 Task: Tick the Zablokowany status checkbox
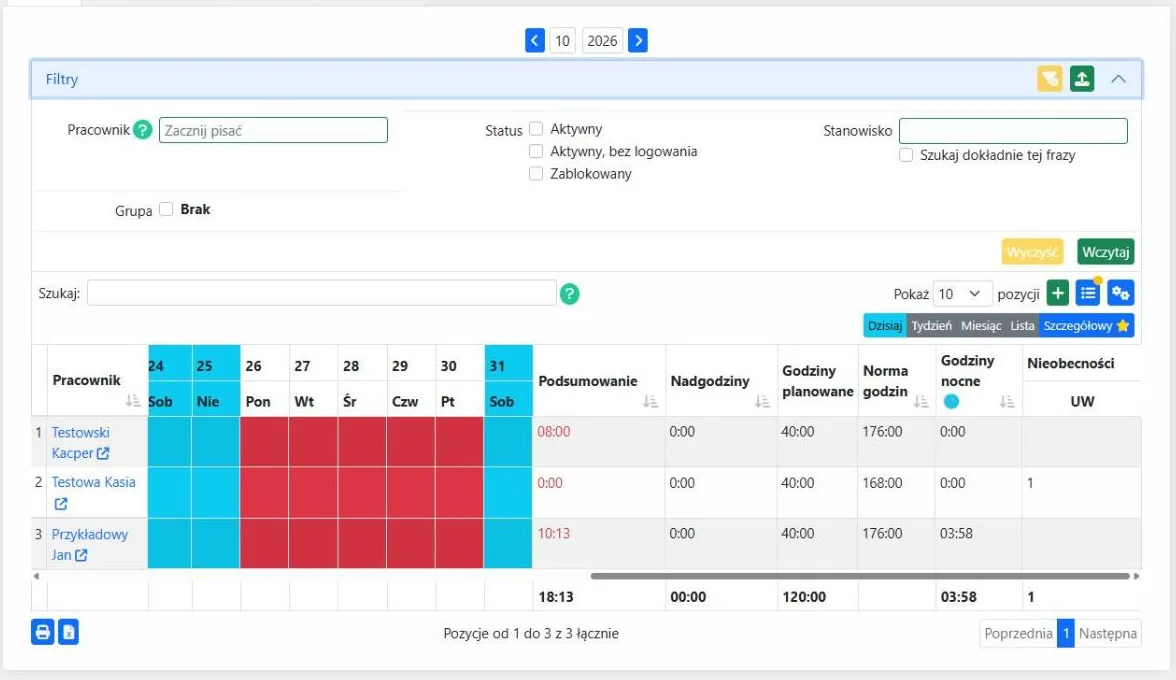(x=536, y=174)
